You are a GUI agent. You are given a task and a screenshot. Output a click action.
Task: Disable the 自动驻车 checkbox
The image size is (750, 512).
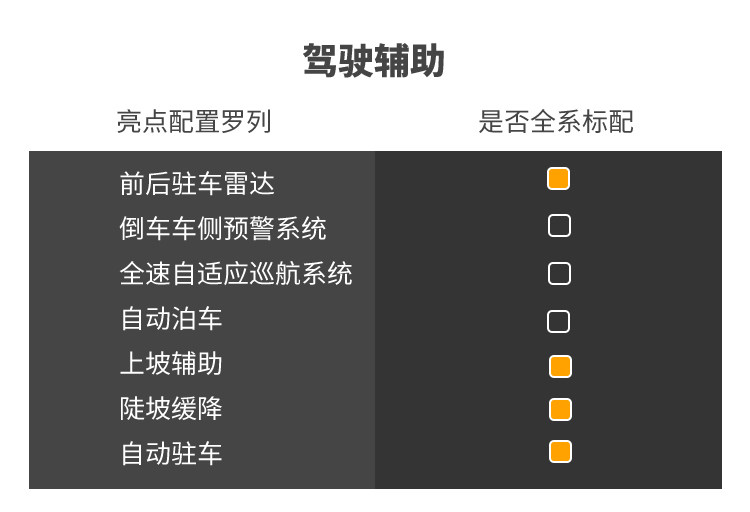pyautogui.click(x=560, y=452)
